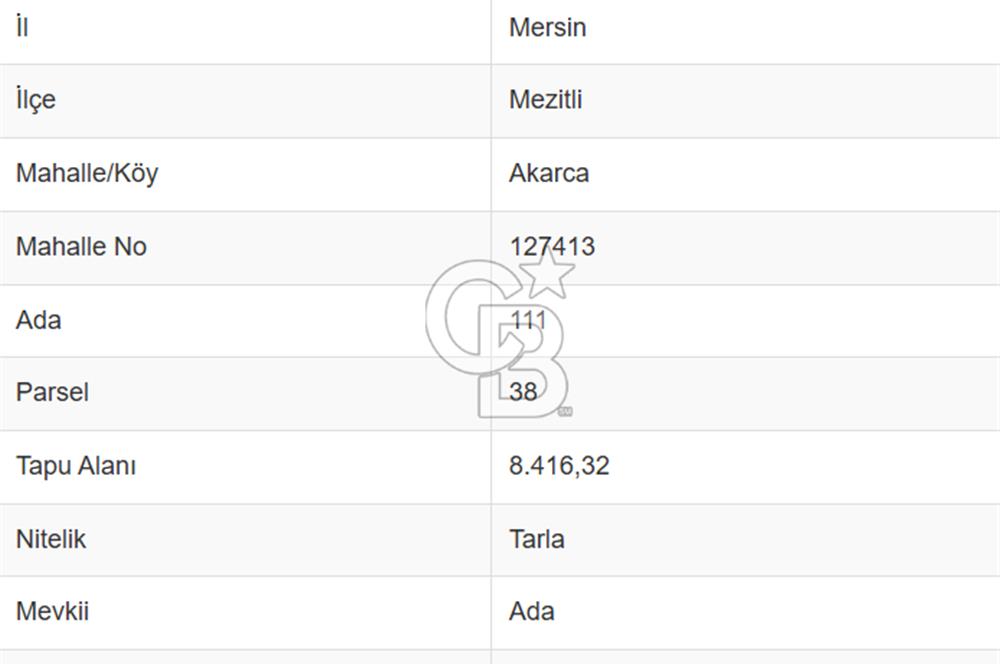1000x664 pixels.
Task: Select the Mahalle No label
Action: point(81,246)
